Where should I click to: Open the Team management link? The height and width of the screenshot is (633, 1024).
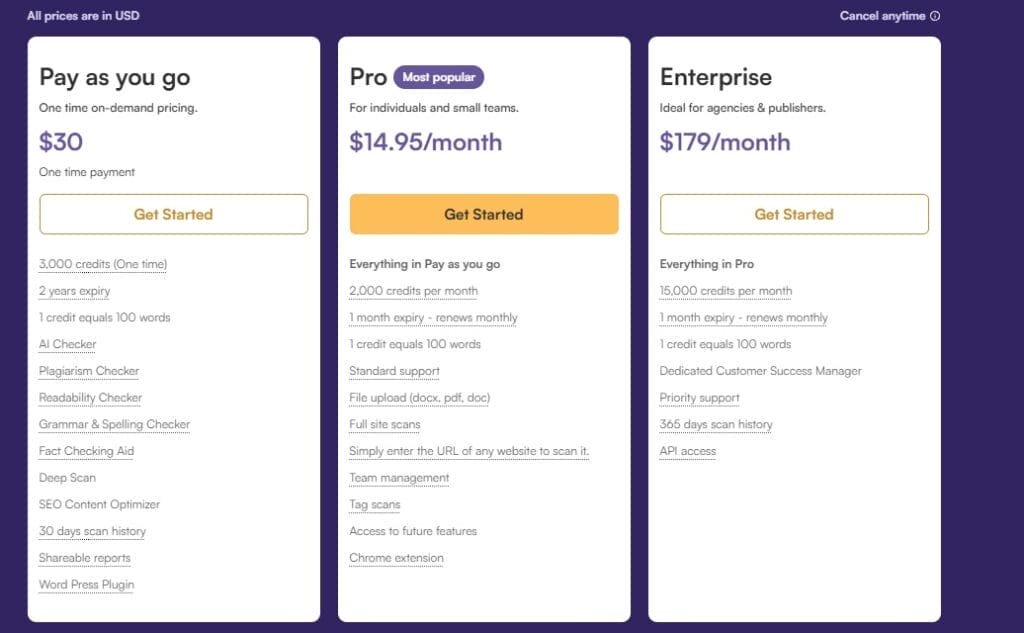(x=399, y=478)
